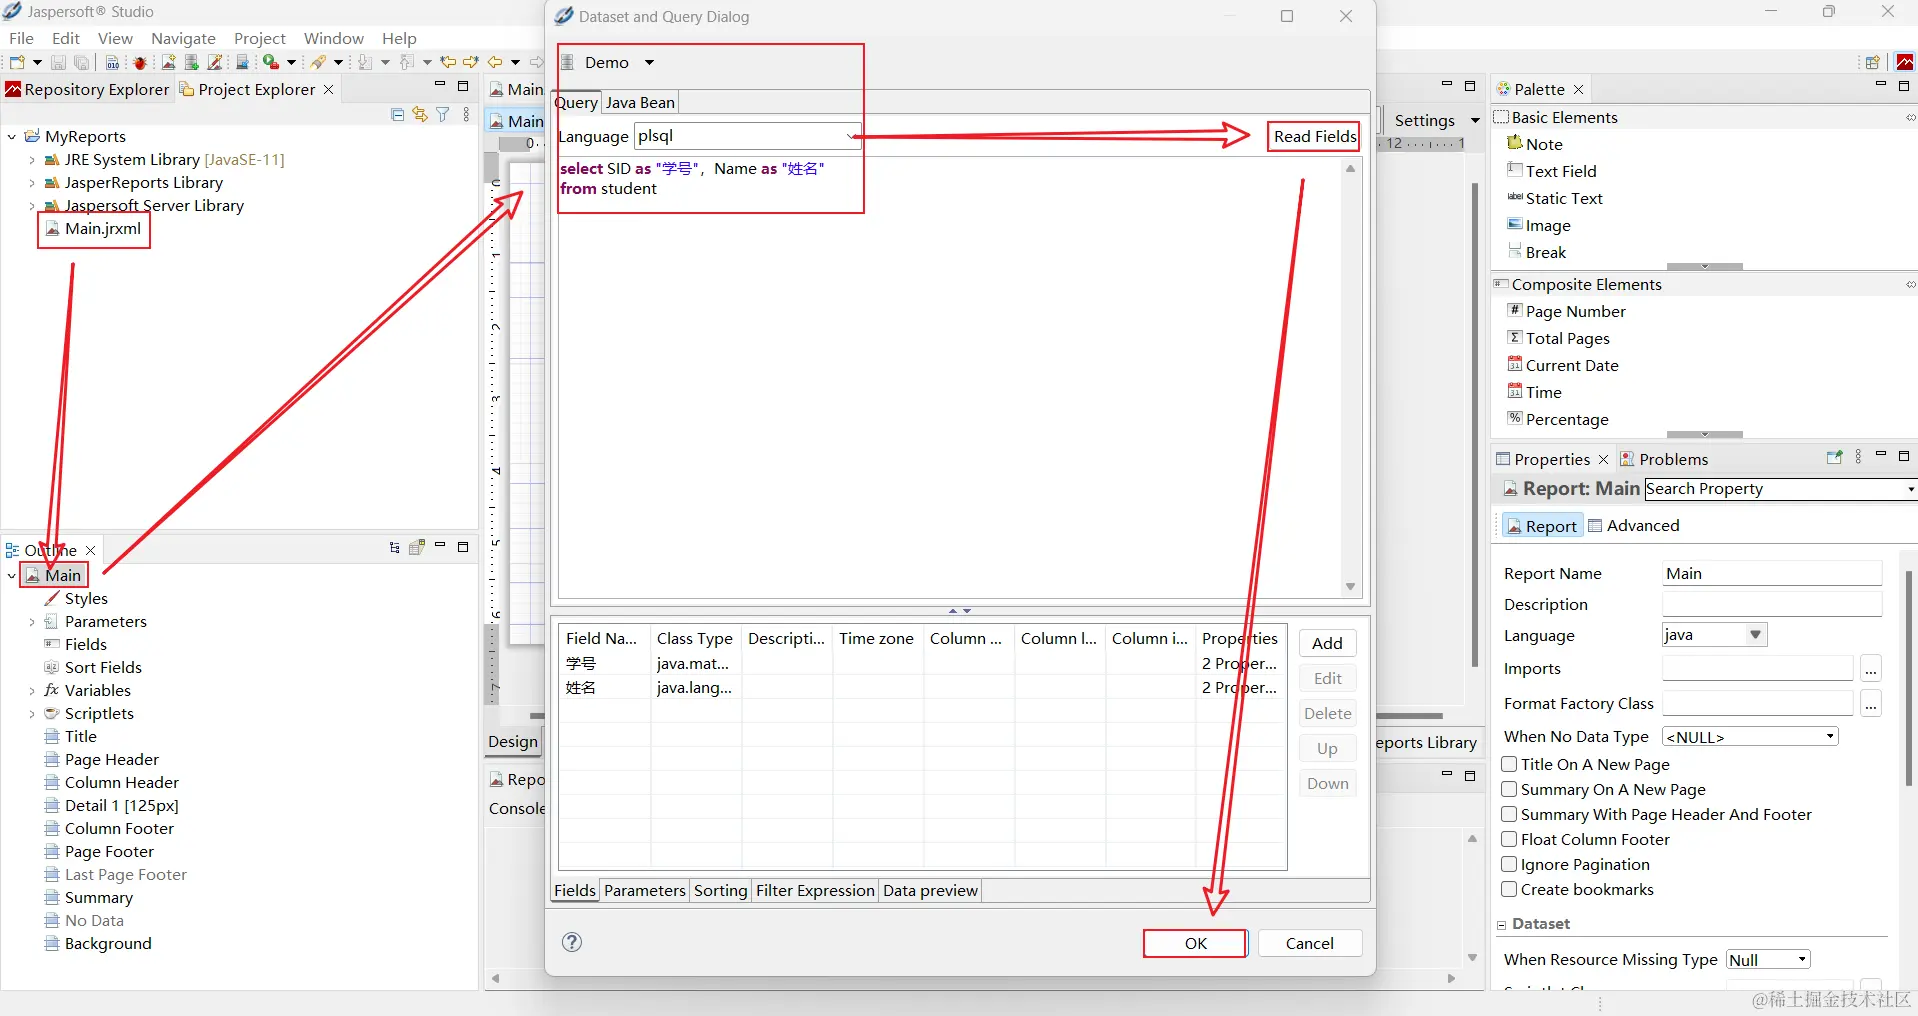Toggle Create bookmarks checkbox
1918x1016 pixels.
click(x=1510, y=889)
